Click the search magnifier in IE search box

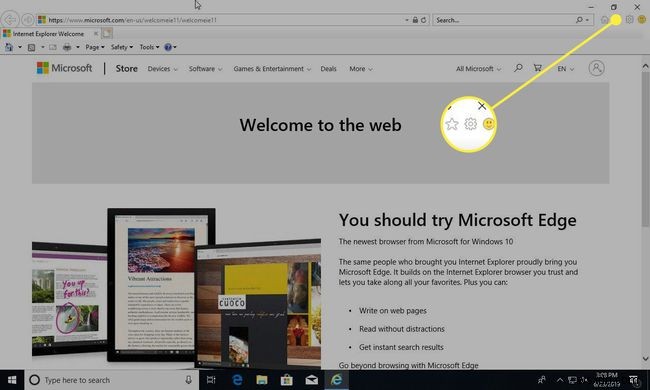[579, 20]
